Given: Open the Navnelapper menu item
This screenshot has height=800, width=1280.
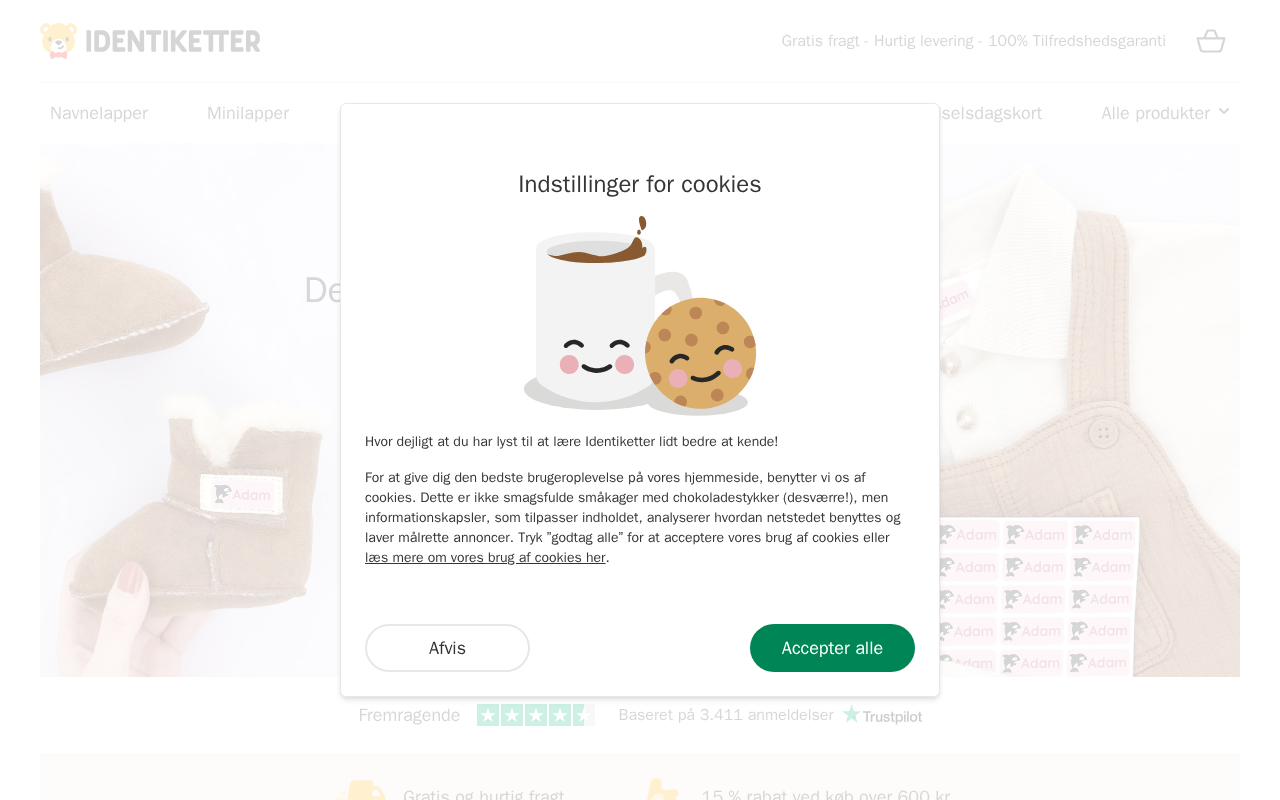Looking at the screenshot, I should pyautogui.click(x=99, y=113).
